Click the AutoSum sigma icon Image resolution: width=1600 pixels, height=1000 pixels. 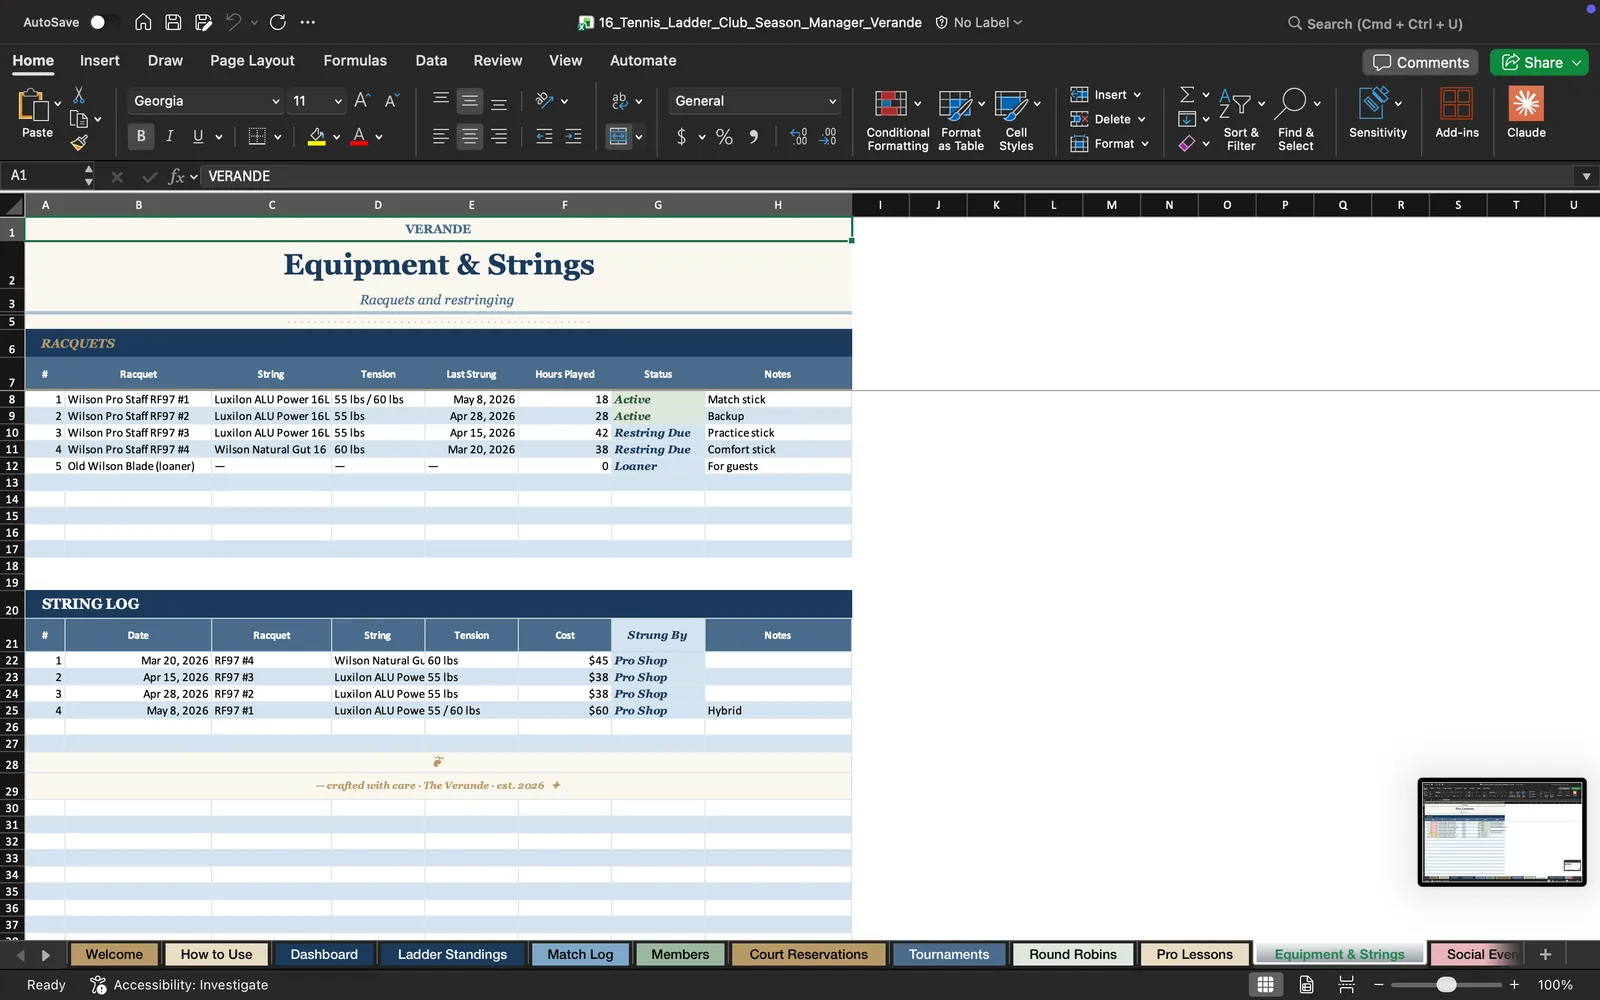pos(1187,94)
